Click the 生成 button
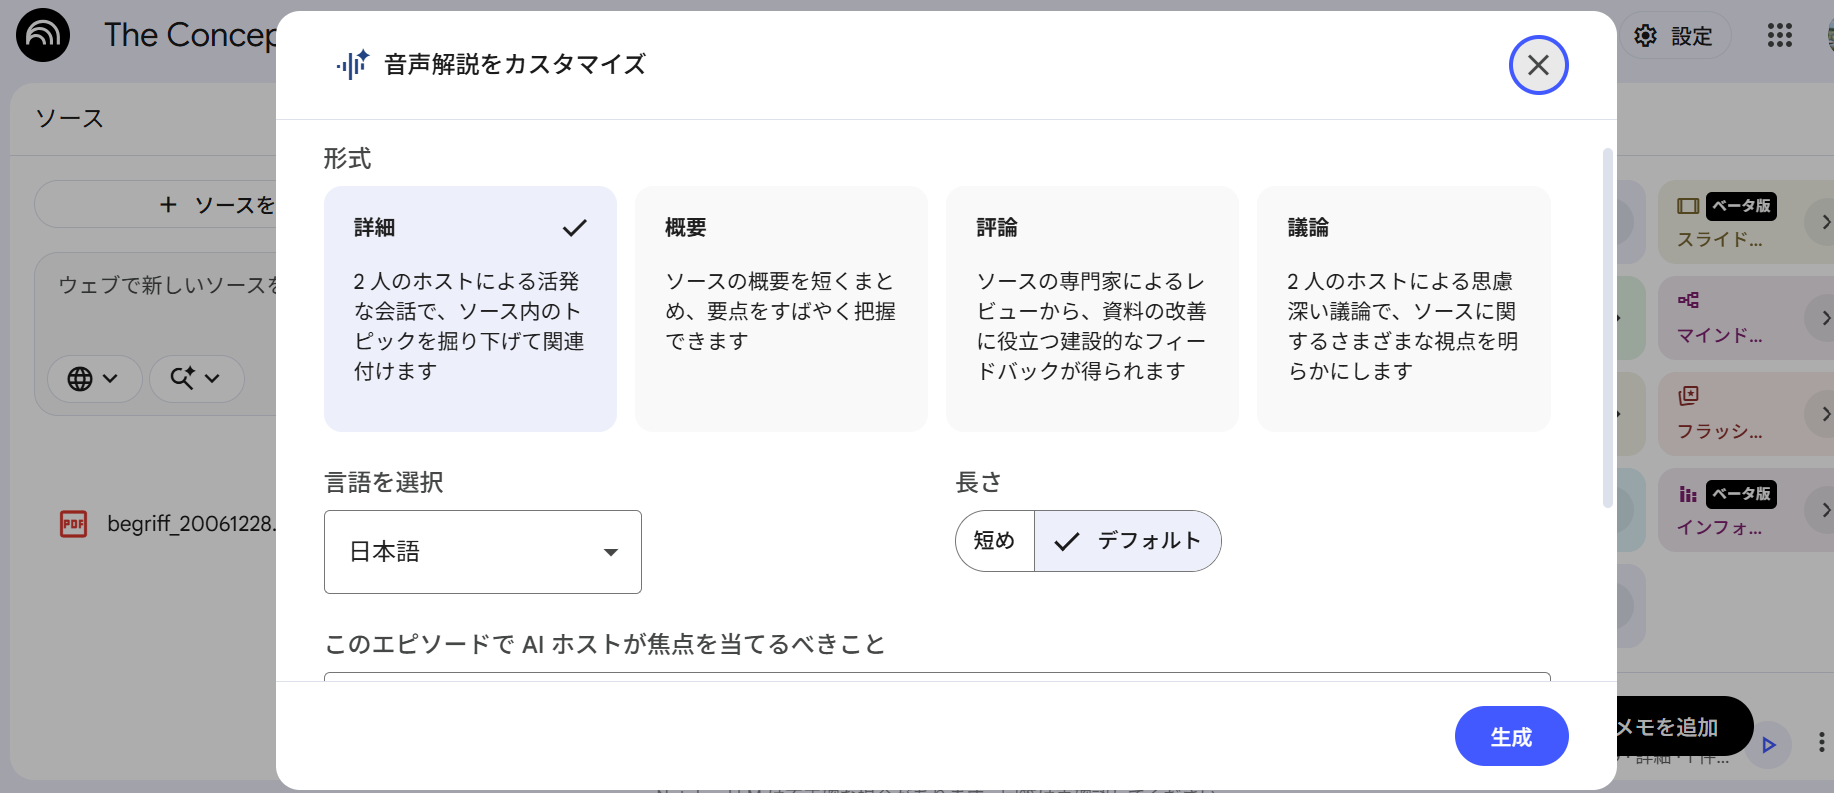 click(1511, 736)
